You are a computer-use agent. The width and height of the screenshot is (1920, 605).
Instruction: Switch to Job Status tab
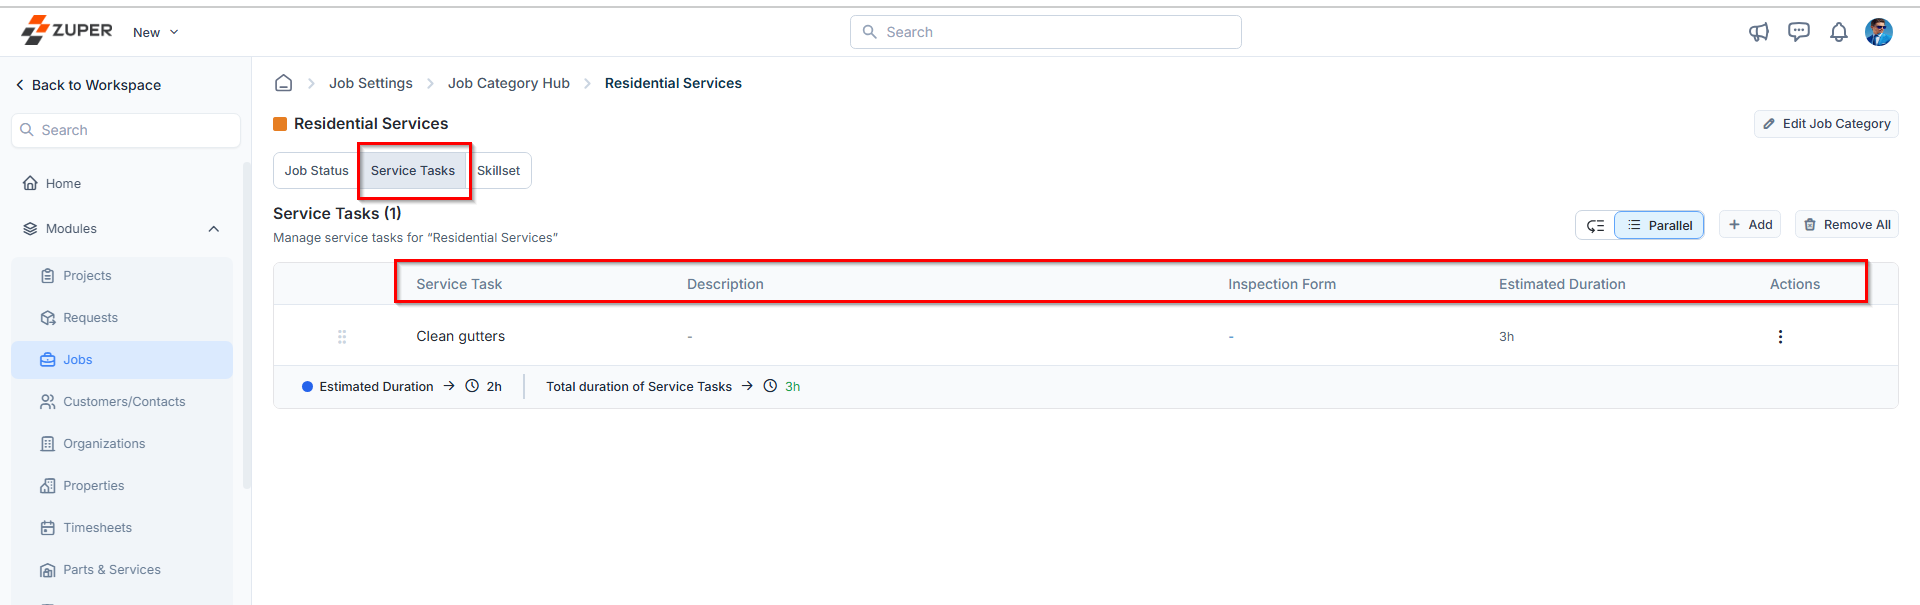316,171
